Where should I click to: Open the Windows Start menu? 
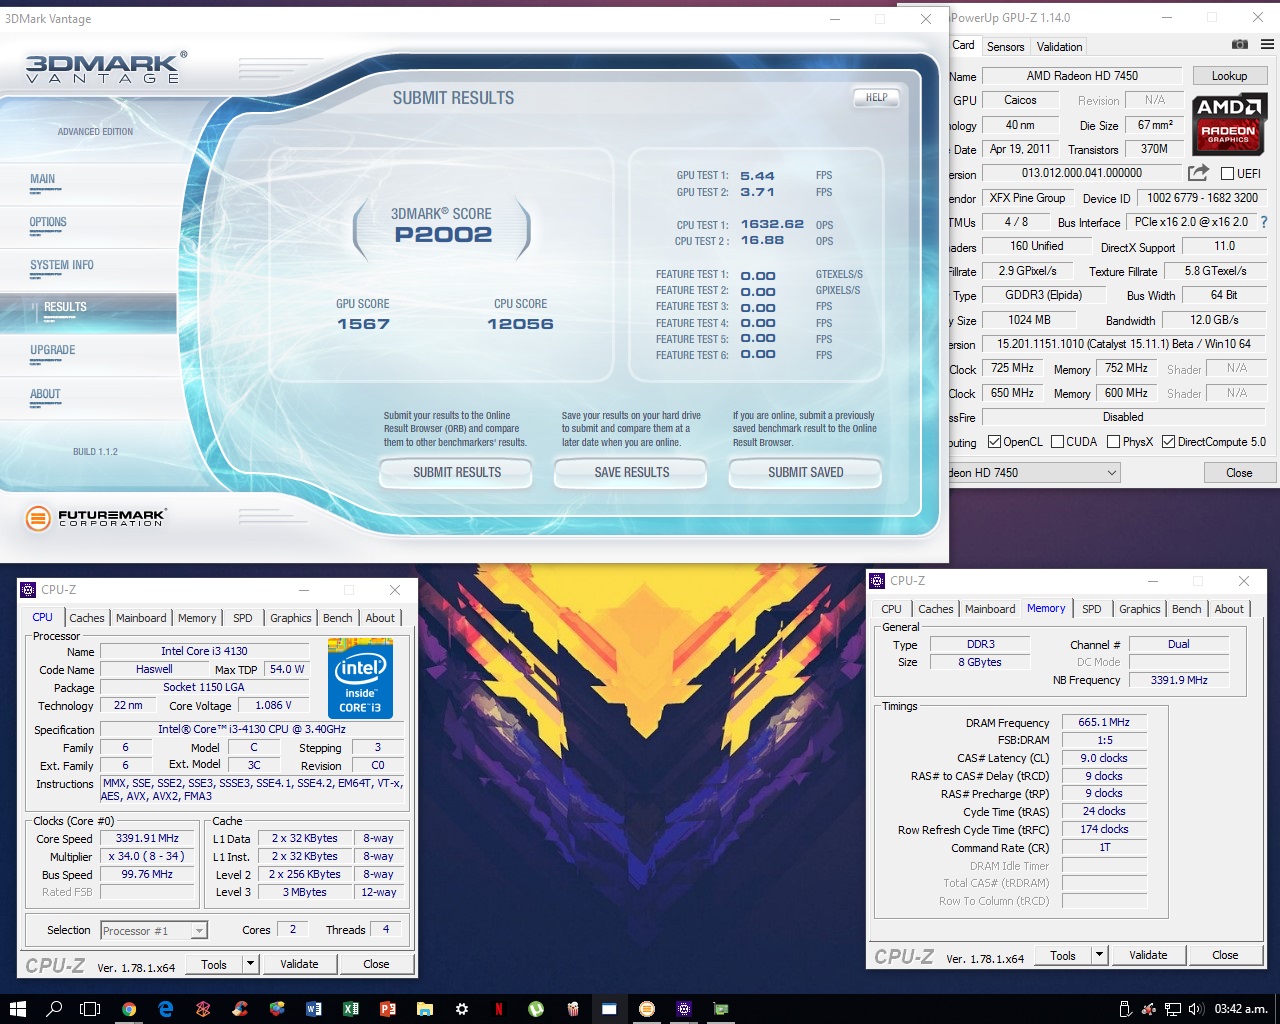(x=17, y=1009)
